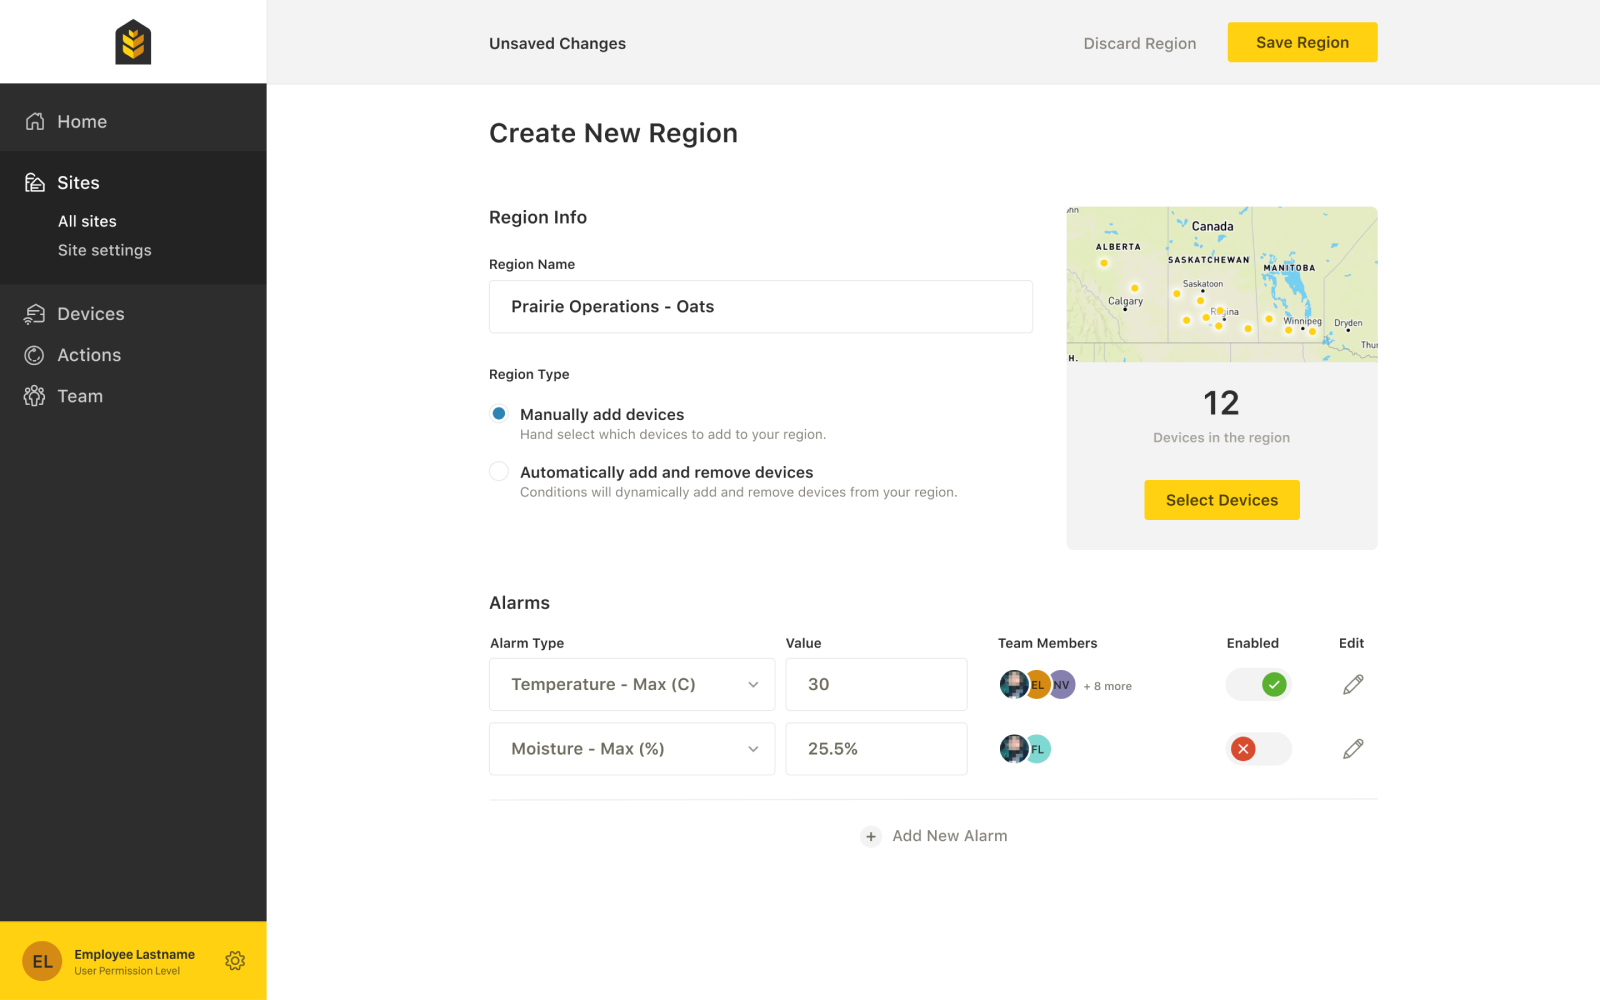1600x1000 pixels.
Task: Click the Team people icon
Action: [35, 396]
